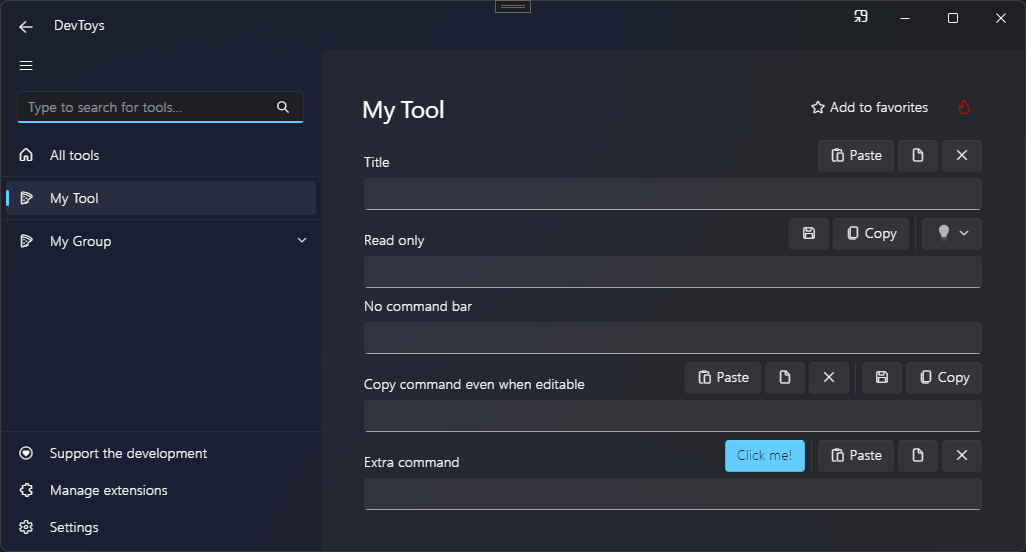1026x552 pixels.
Task: Click the Title text input
Action: coord(673,194)
